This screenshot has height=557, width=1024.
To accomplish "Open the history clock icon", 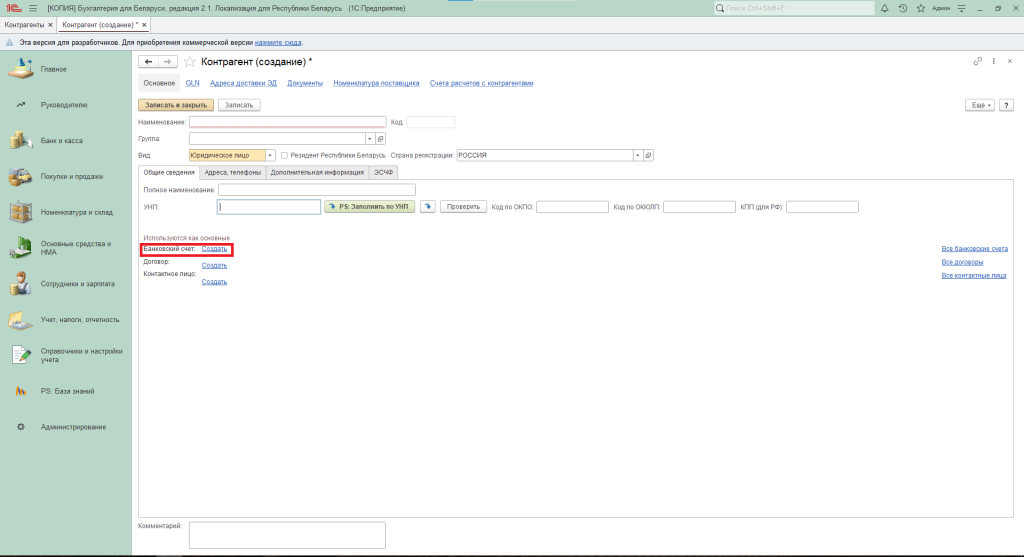I will pos(903,8).
